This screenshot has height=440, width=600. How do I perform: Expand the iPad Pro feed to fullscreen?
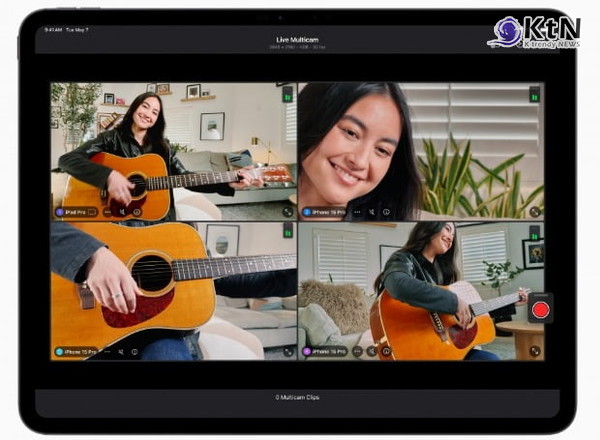(x=288, y=212)
